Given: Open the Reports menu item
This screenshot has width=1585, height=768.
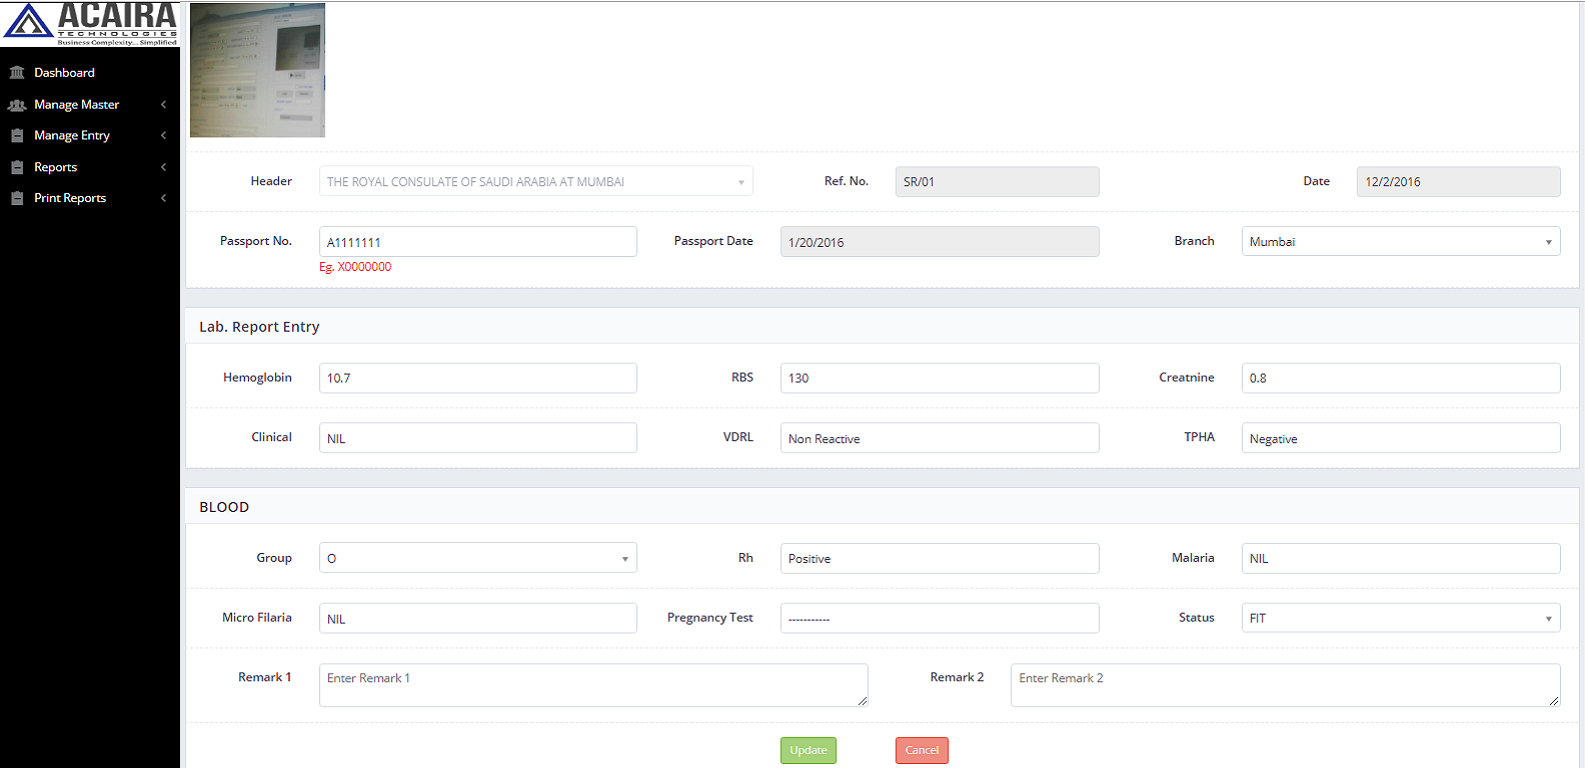Looking at the screenshot, I should [x=56, y=168].
